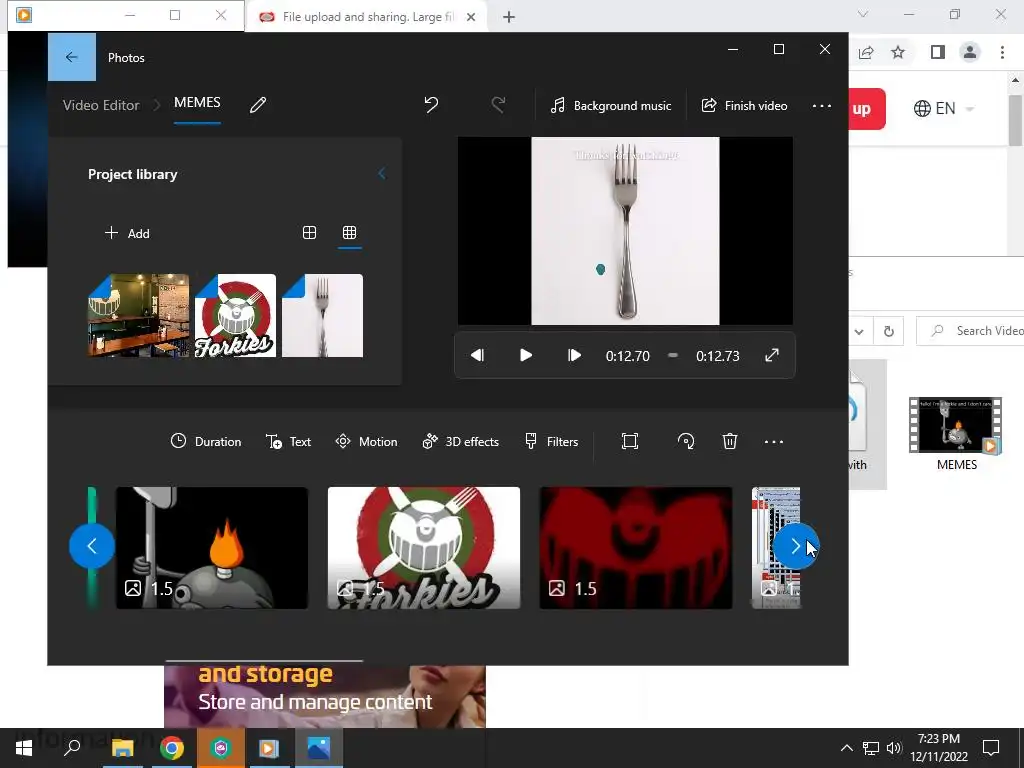1024x768 pixels.
Task: Open File Explorer from the taskbar
Action: coord(122,748)
